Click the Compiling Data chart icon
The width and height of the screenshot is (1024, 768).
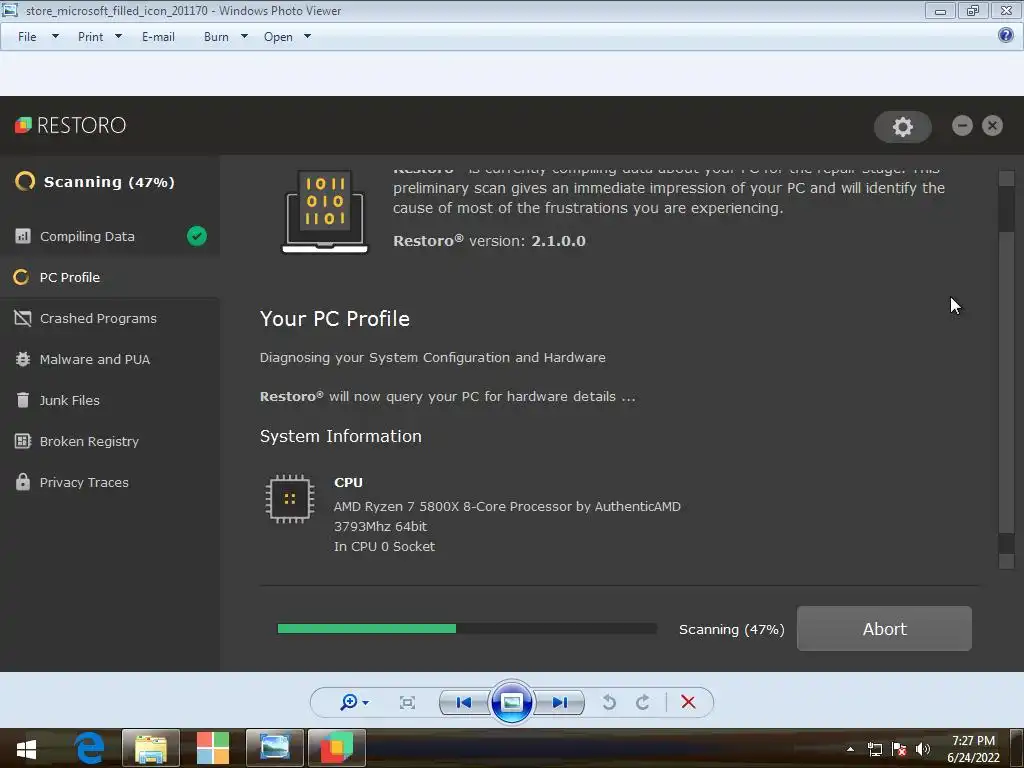(x=23, y=236)
